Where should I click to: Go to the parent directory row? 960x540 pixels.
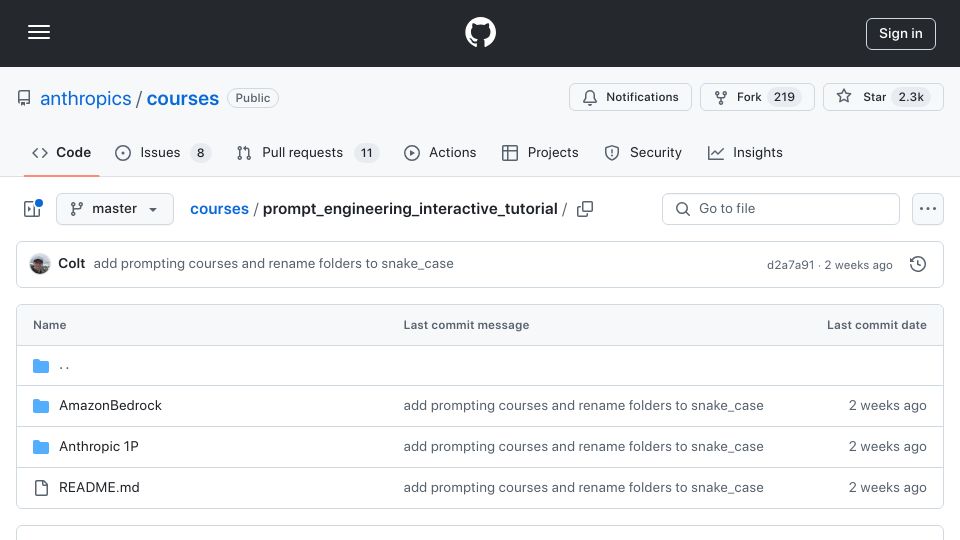[x=479, y=366]
